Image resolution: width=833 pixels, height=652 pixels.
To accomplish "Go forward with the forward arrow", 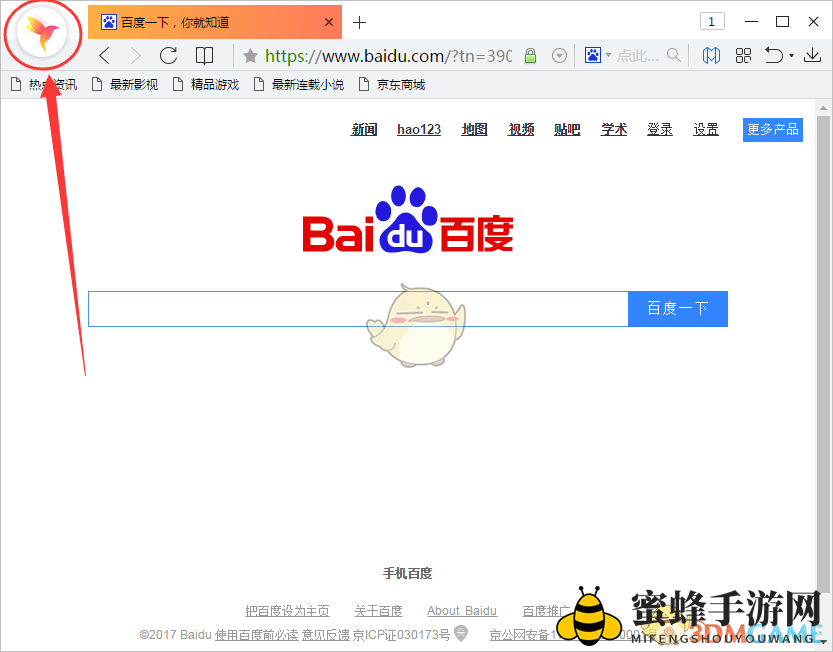I will click(x=135, y=55).
